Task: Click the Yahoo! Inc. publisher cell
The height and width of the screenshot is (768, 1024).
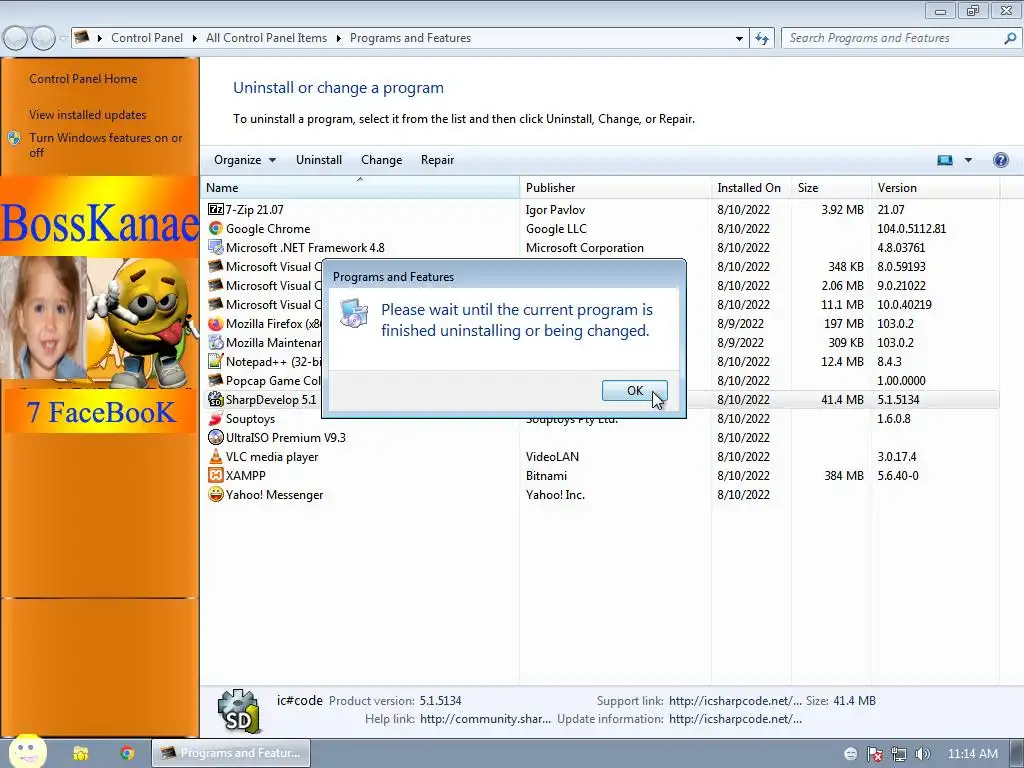Action: click(x=555, y=494)
